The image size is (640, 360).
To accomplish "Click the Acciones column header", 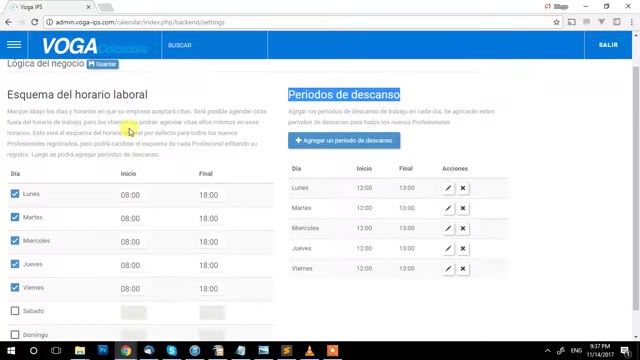I will (455, 169).
